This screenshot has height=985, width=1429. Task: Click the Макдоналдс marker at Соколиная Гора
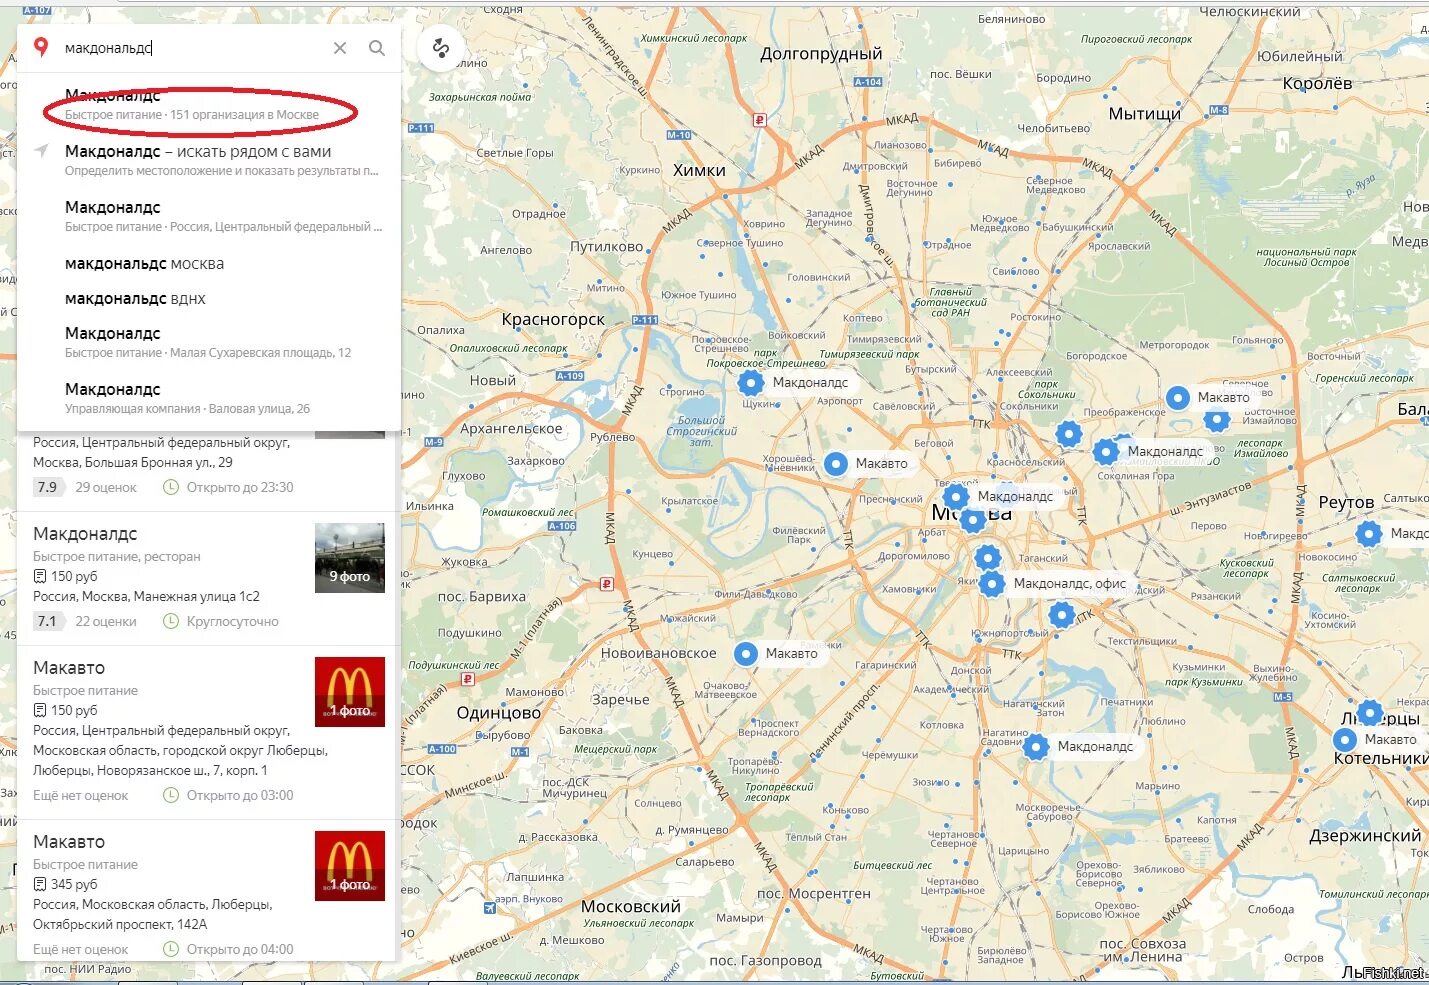1106,451
